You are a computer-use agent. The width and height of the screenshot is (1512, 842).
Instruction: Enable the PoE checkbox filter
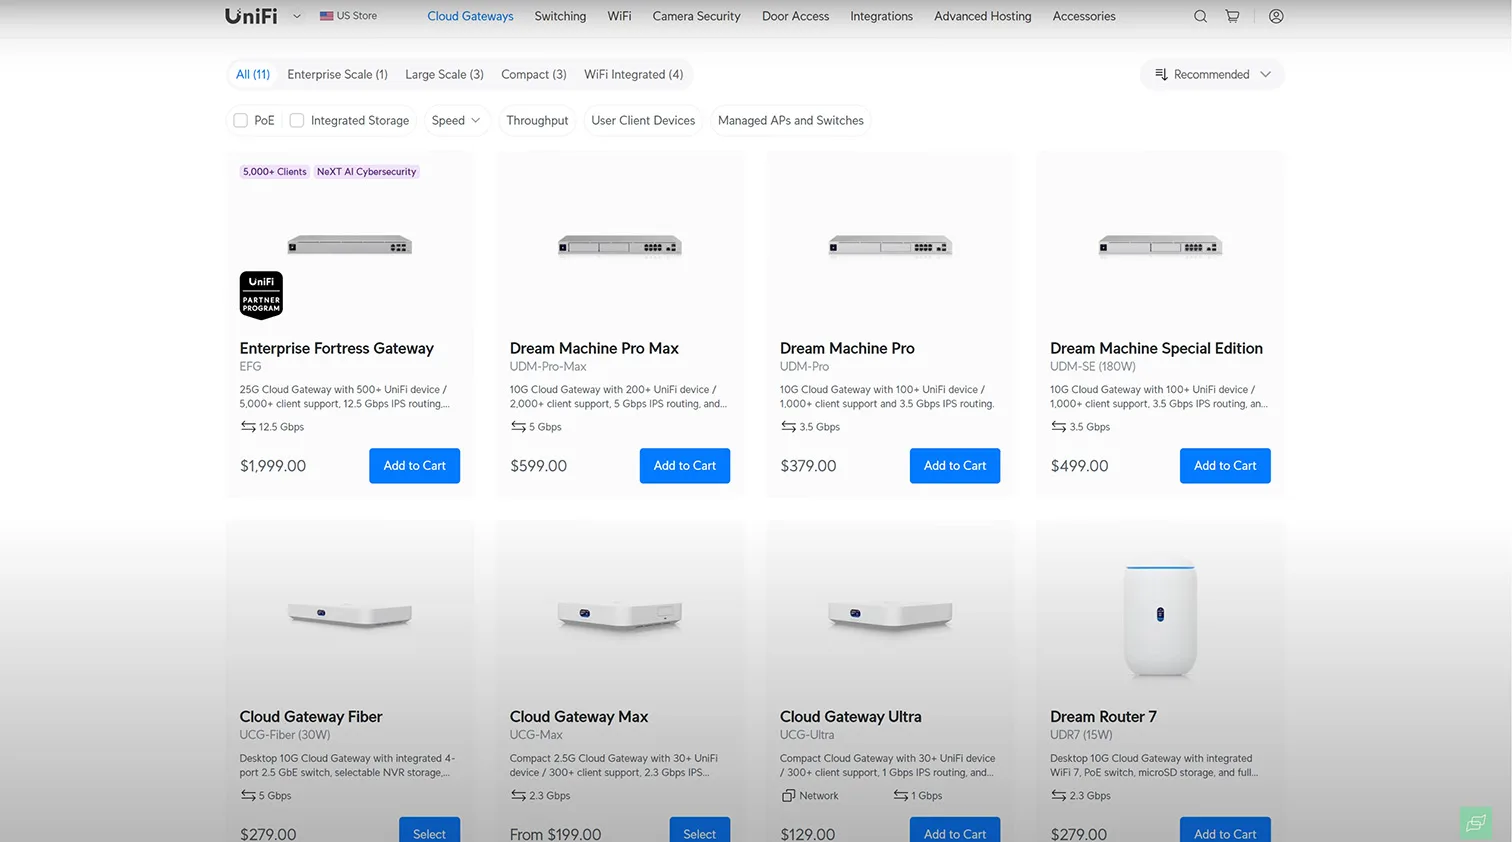point(241,121)
